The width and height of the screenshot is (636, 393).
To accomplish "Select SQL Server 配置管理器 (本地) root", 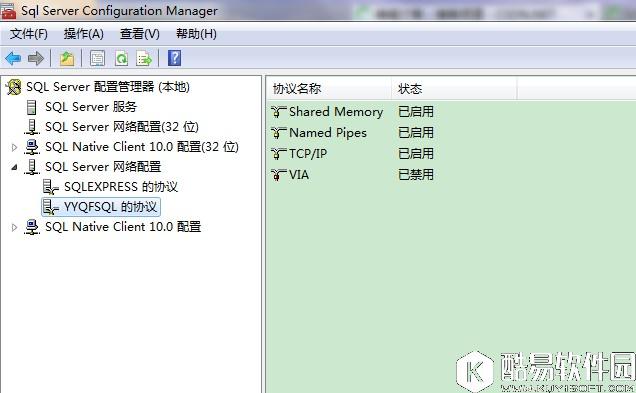I will point(108,87).
